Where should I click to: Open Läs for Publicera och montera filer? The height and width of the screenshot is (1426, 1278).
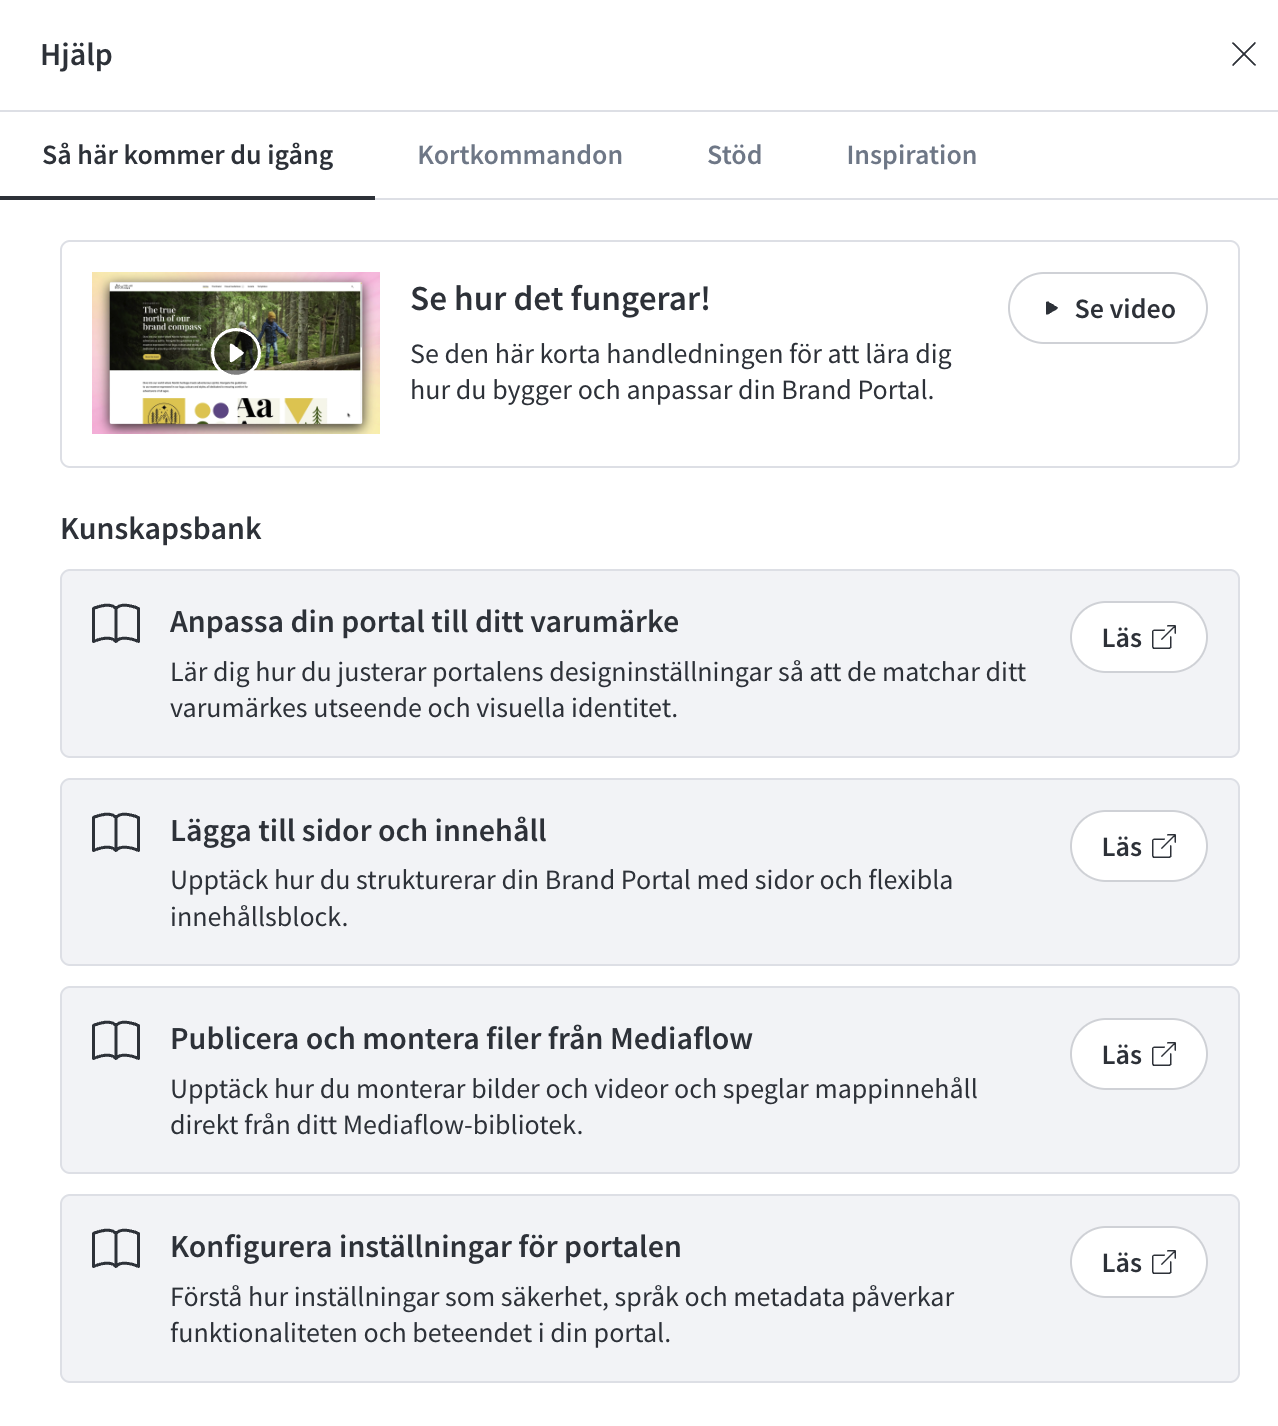tap(1138, 1054)
